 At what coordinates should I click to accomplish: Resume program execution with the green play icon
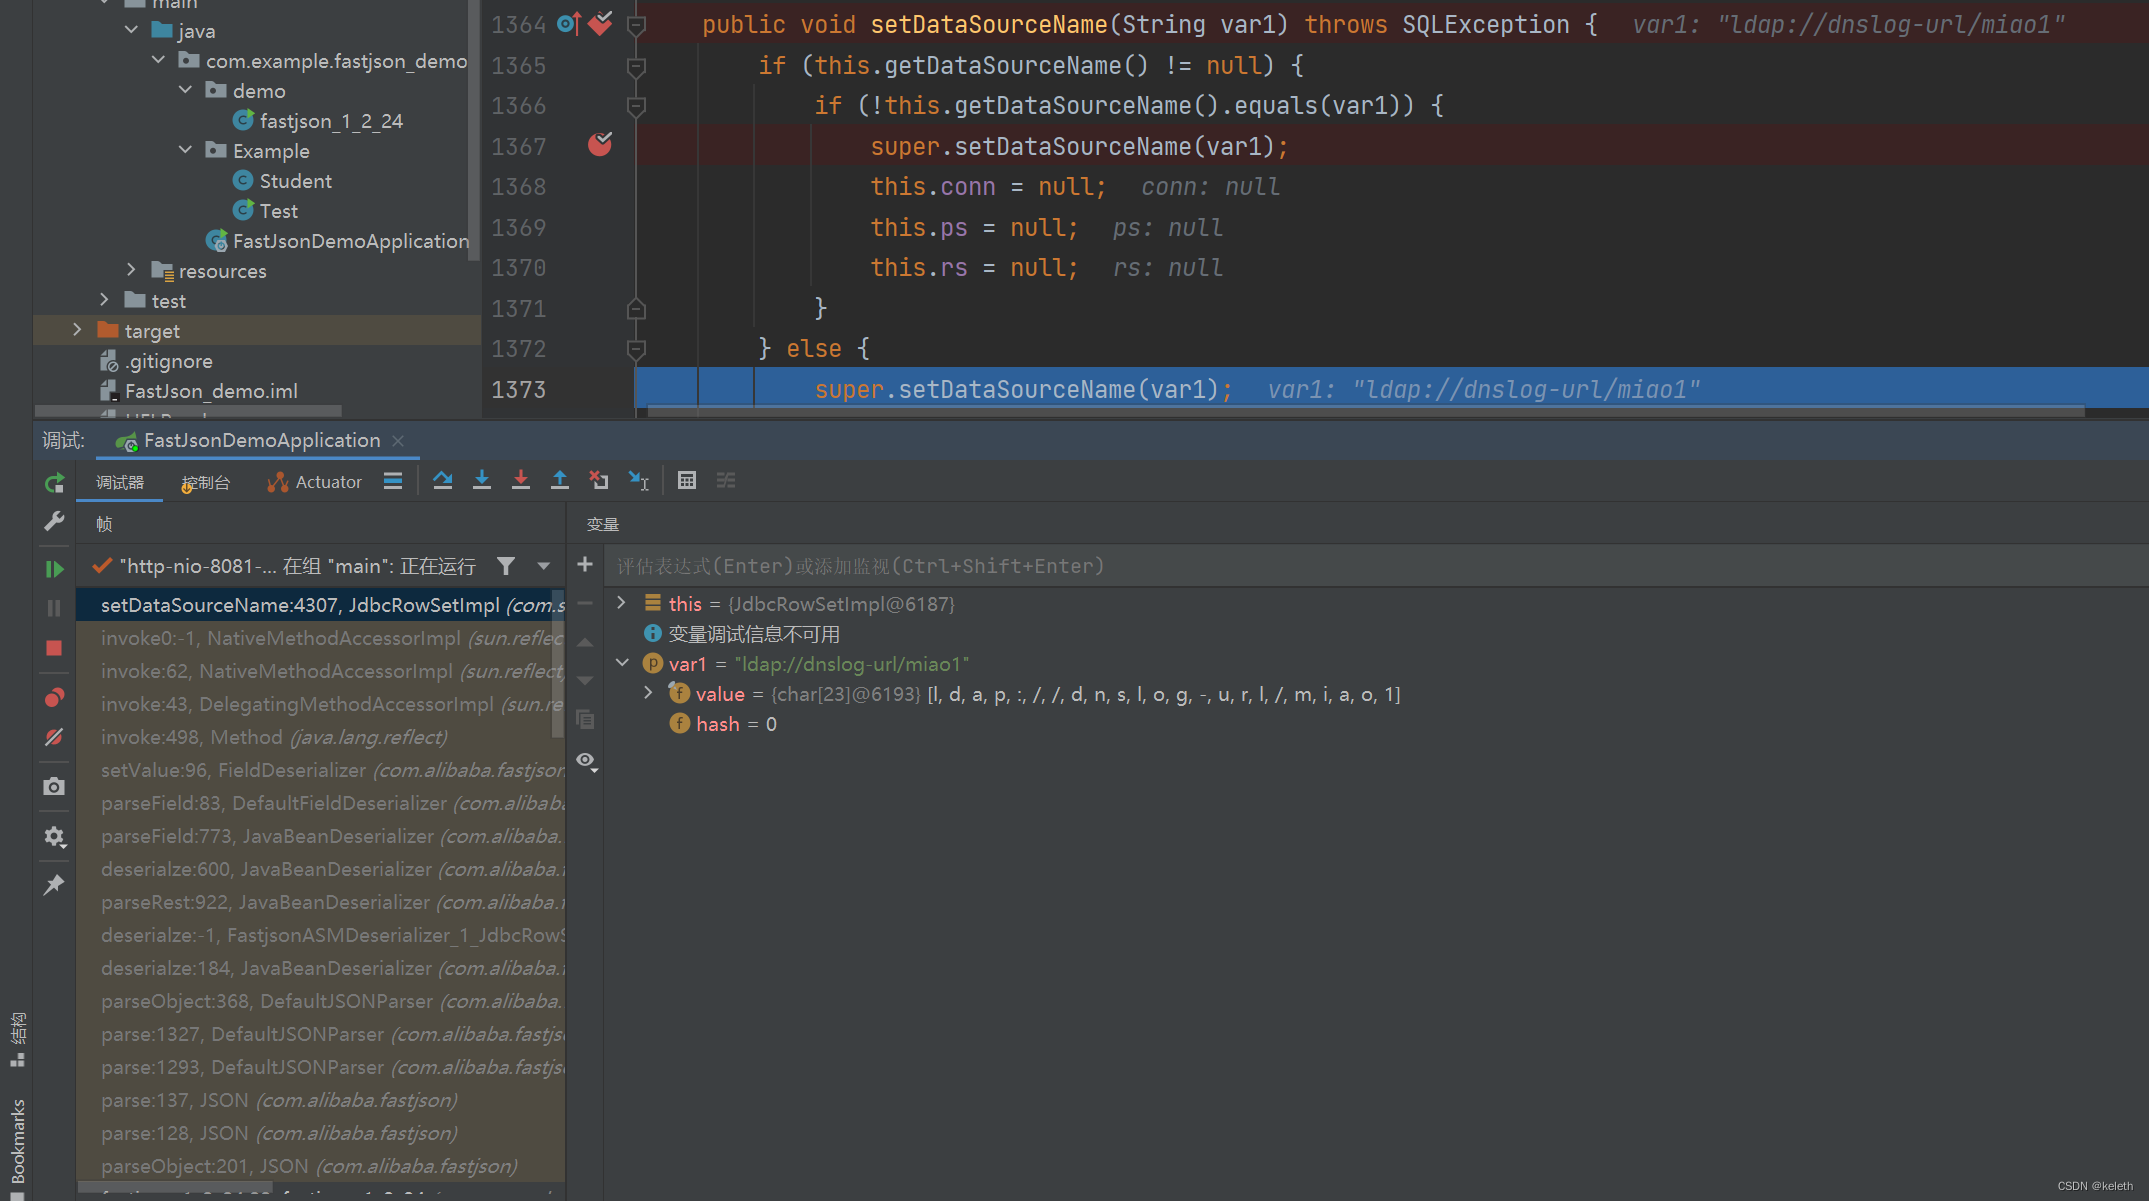coord(54,568)
